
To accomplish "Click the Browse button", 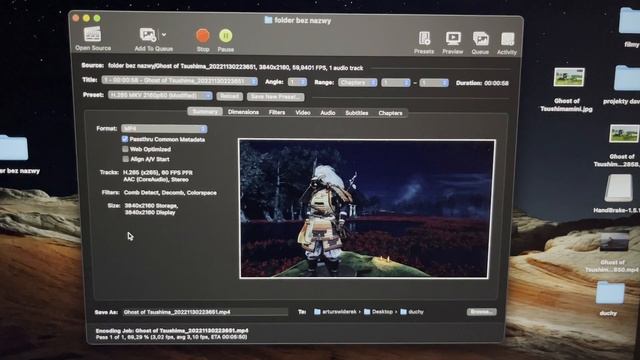I will point(482,312).
